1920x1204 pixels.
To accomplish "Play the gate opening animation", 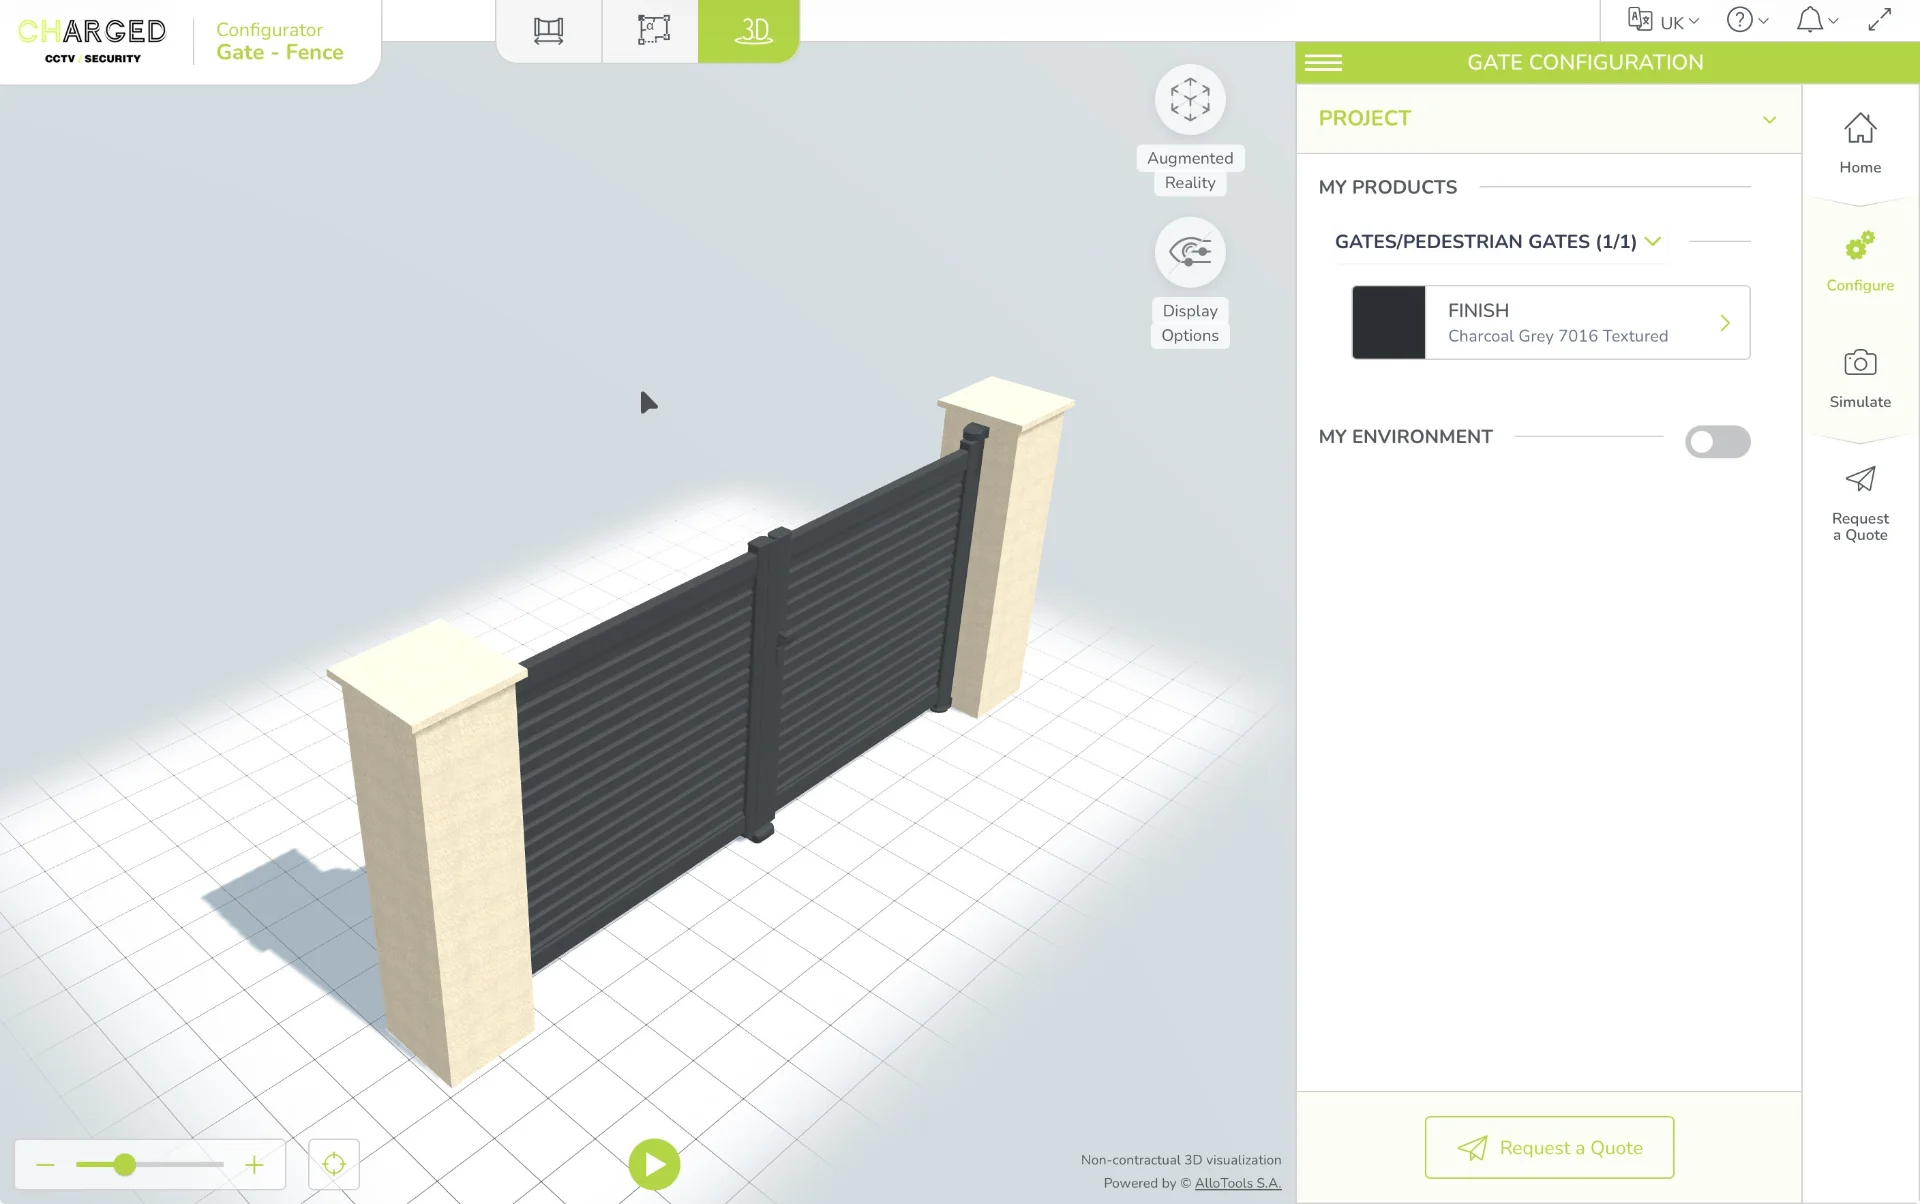I will point(654,1165).
